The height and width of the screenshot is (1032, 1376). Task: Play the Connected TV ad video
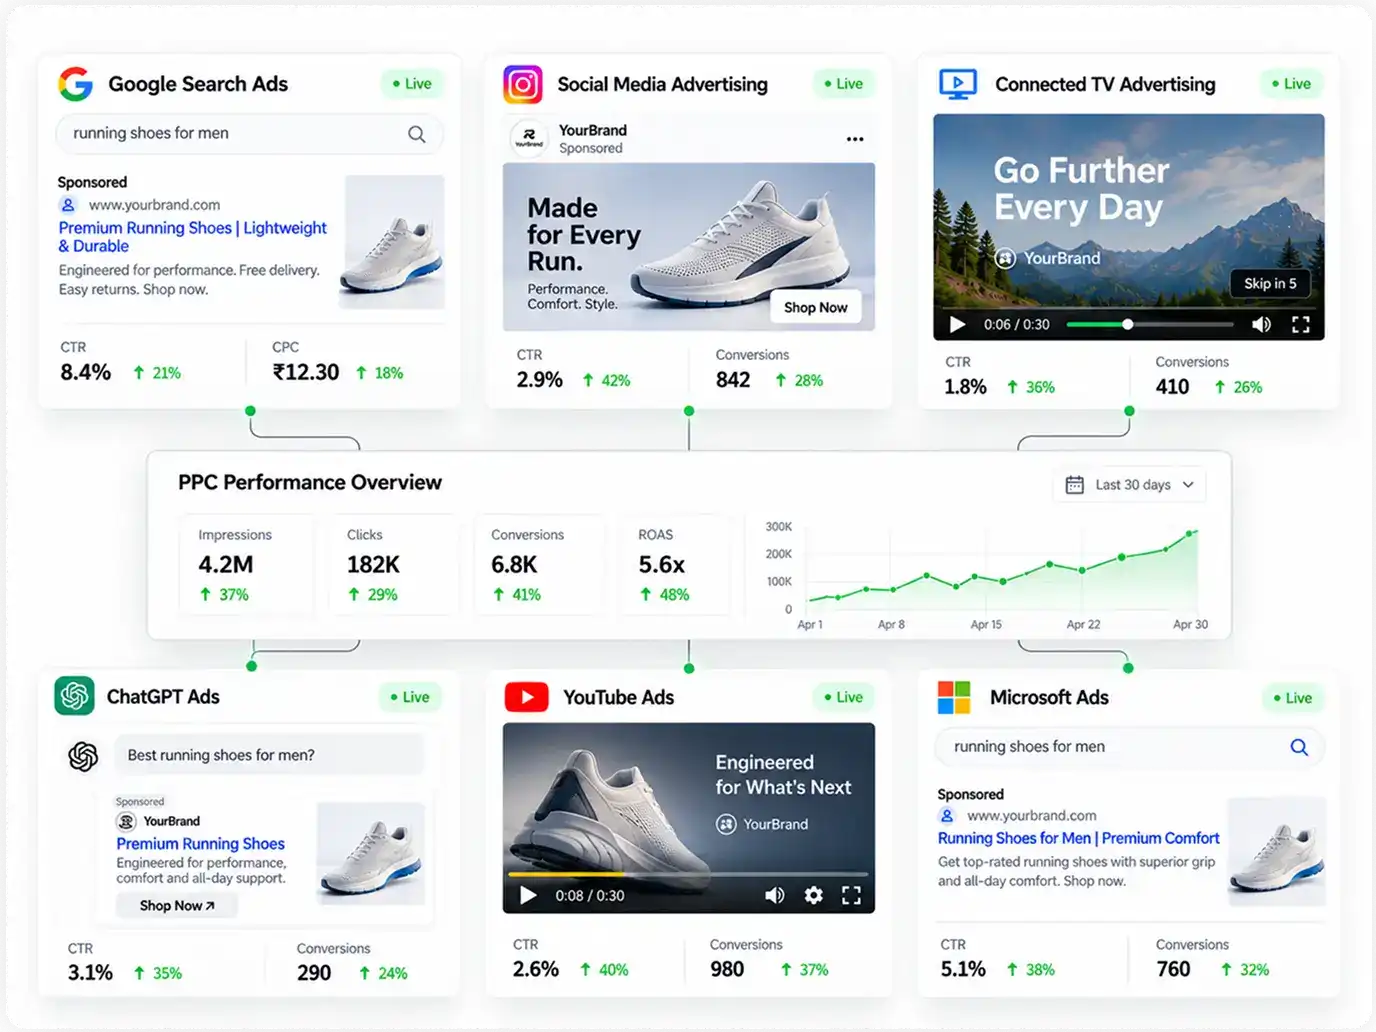(x=957, y=324)
